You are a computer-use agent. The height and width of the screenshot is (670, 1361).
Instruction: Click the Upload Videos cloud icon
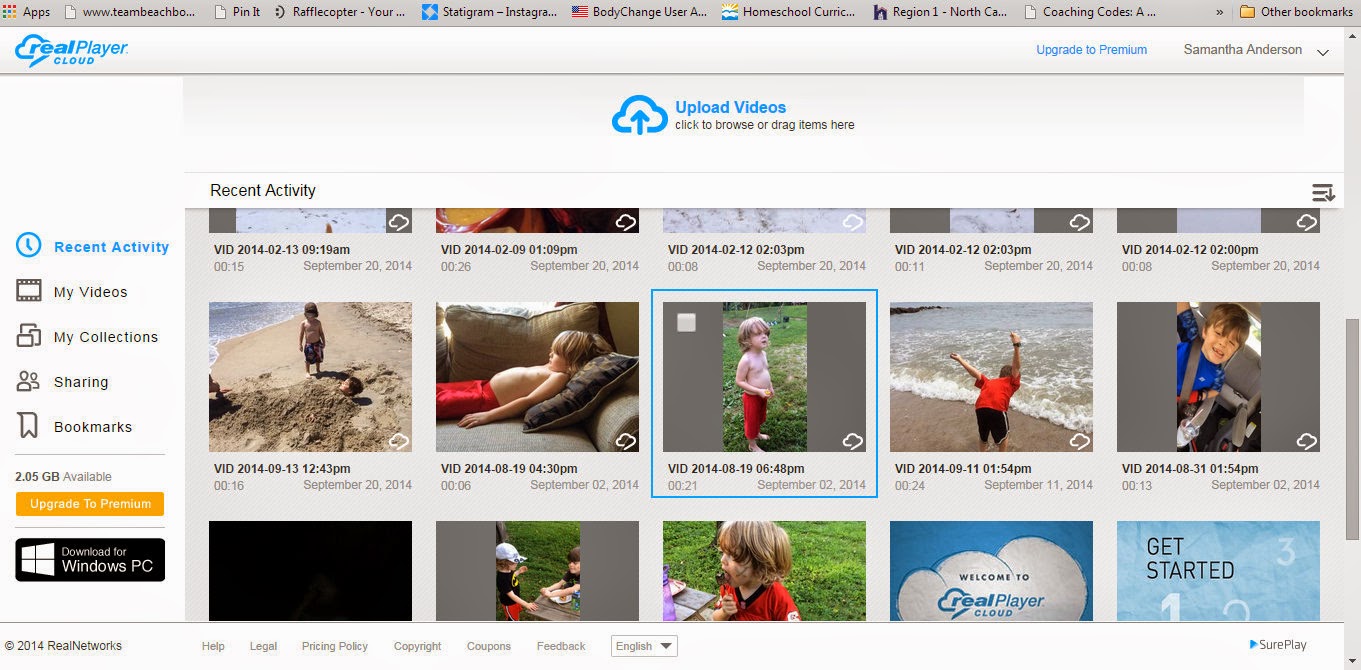tap(639, 114)
